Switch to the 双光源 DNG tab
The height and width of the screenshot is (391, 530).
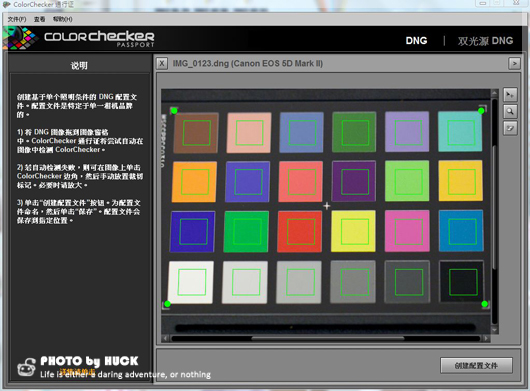pos(485,41)
